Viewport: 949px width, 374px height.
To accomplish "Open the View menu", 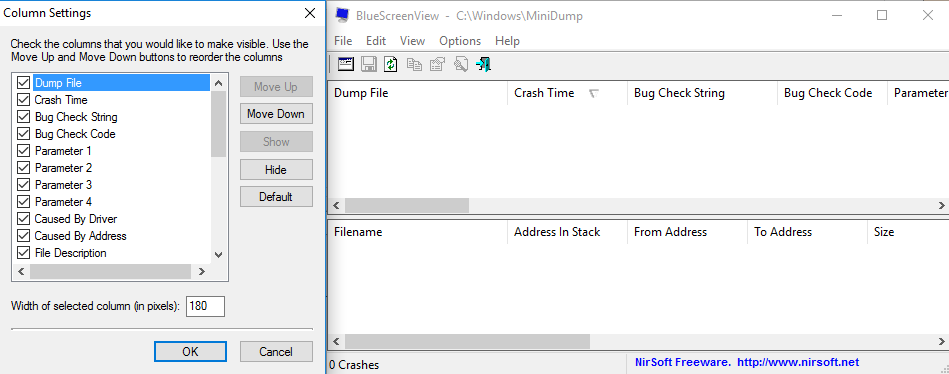I will point(412,41).
